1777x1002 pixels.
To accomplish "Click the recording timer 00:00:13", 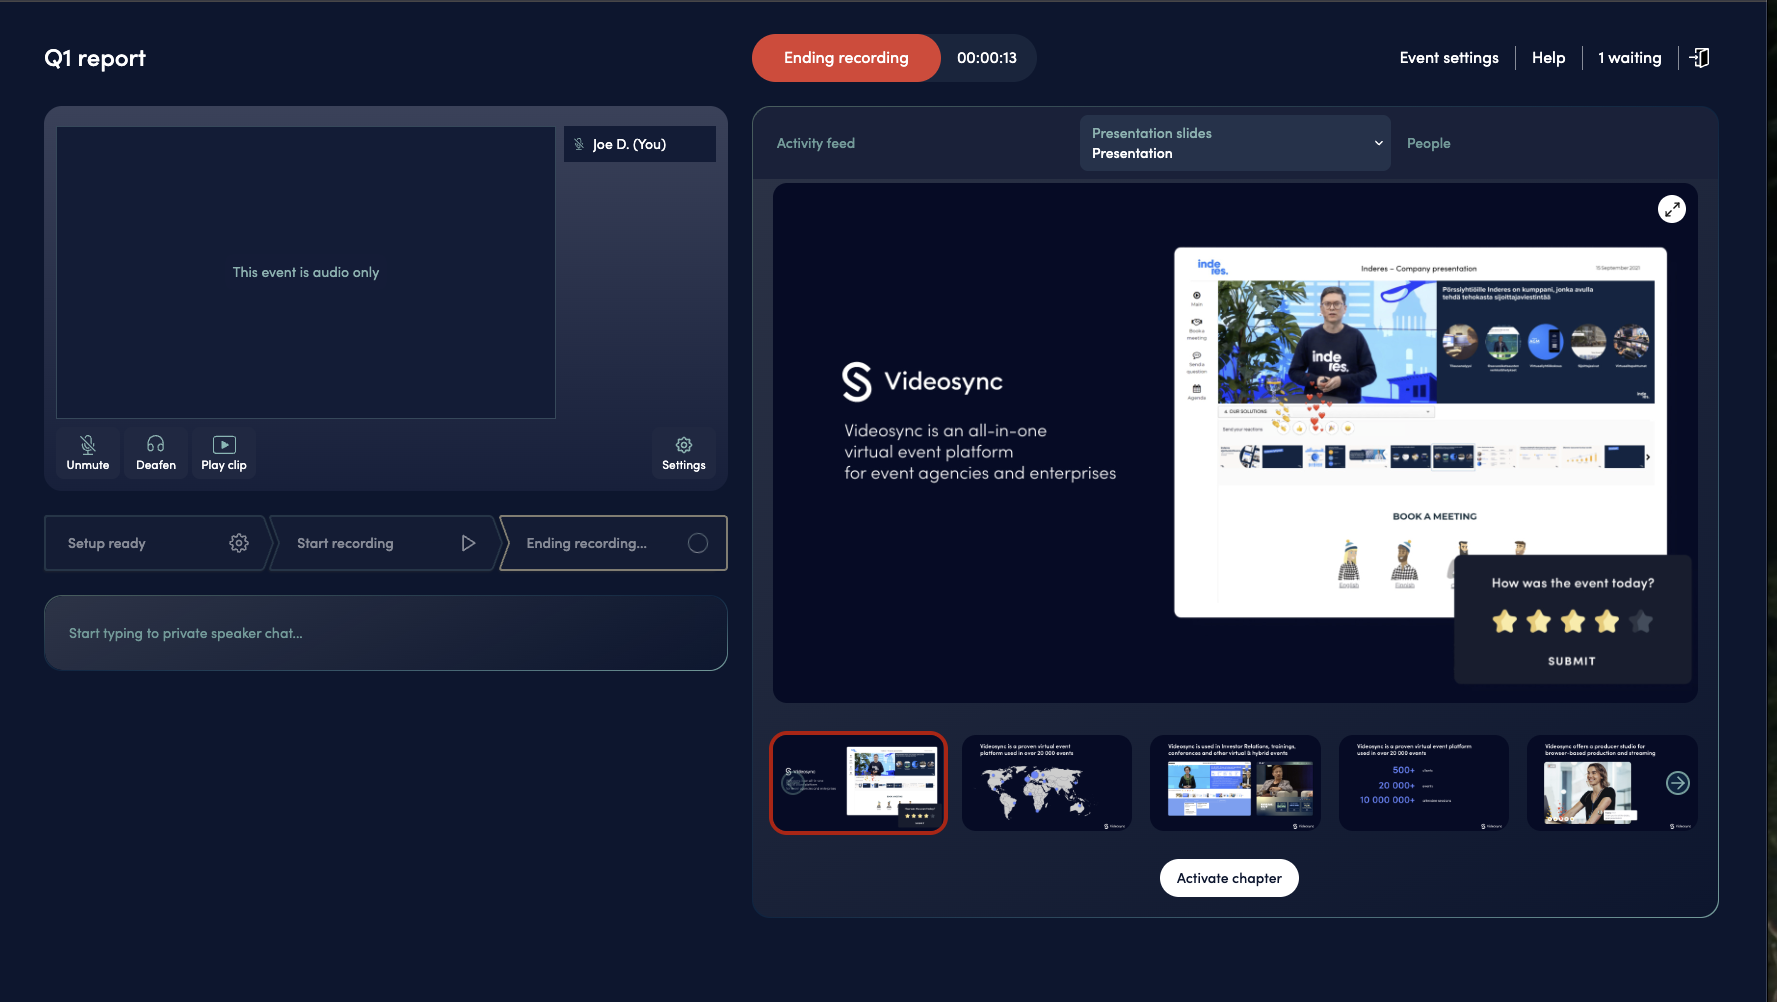I will click(987, 58).
